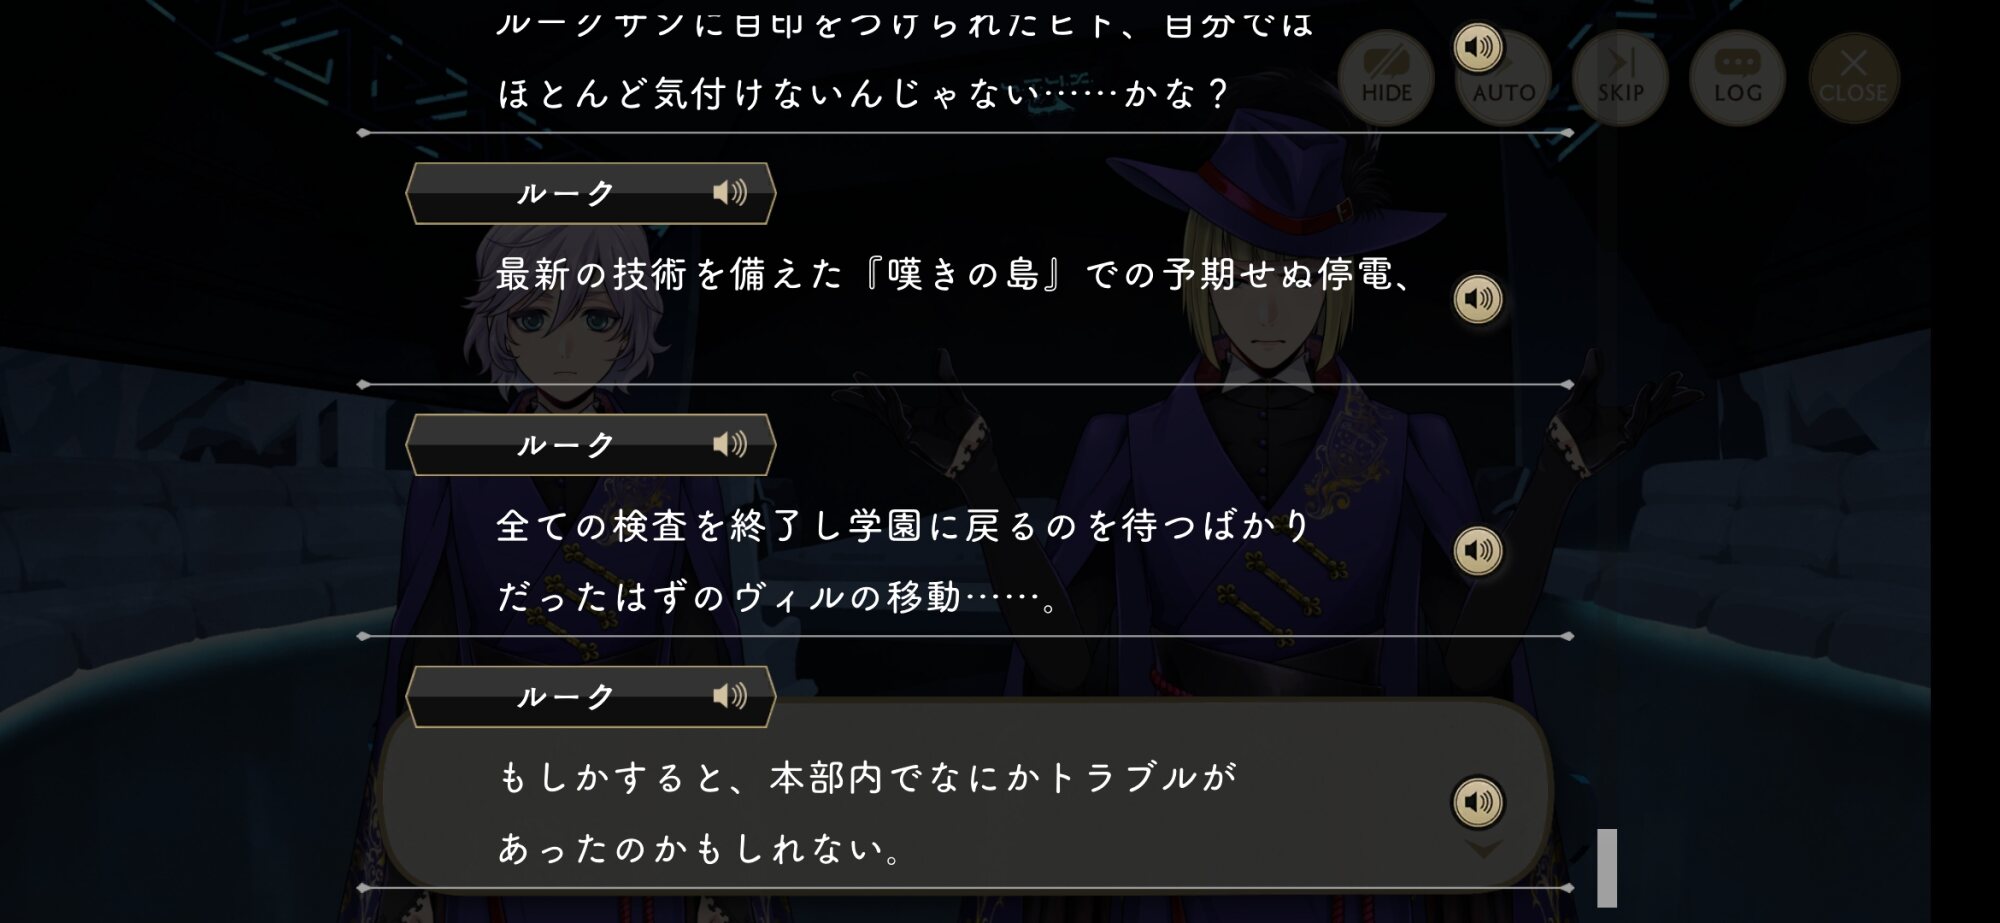Select the highlighted もしかすると dialogue entry

966,792
